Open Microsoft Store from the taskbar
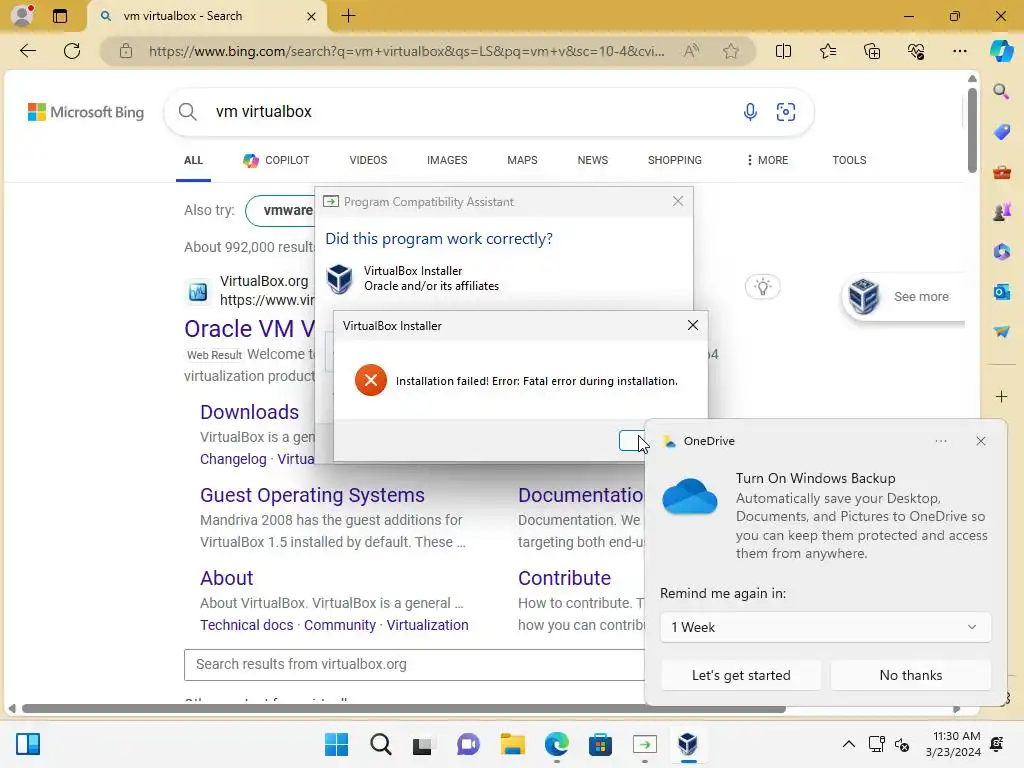The image size is (1024, 768). point(600,744)
